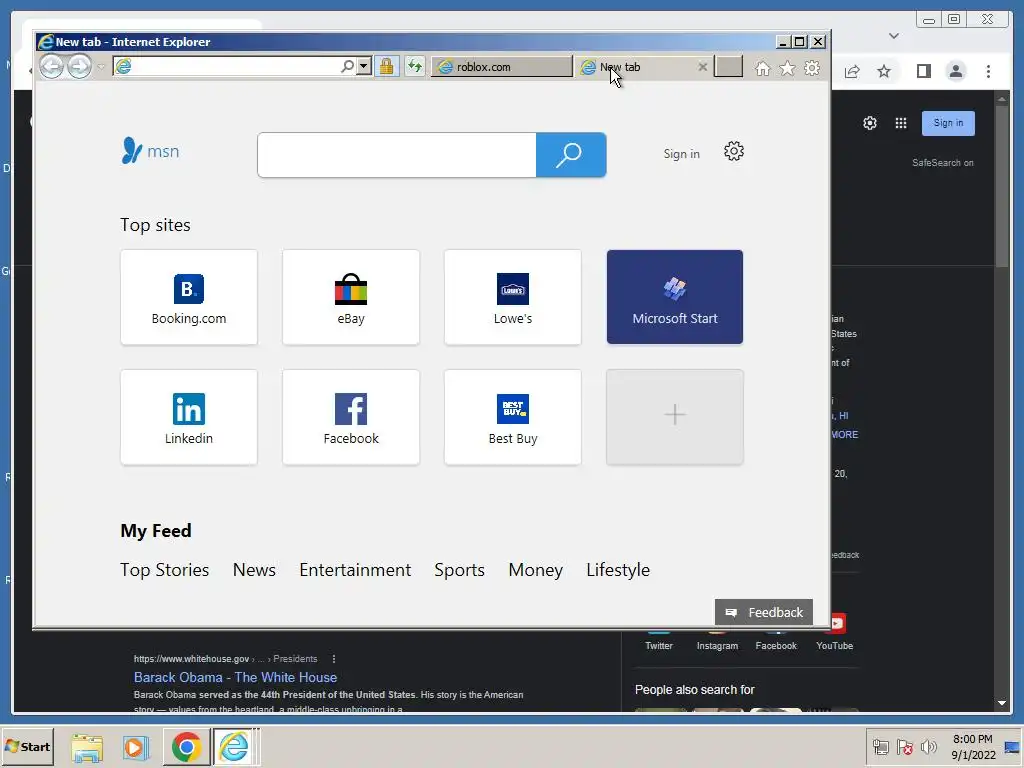Image resolution: width=1024 pixels, height=768 pixels.
Task: Open a blank new tab button in IE
Action: point(728,67)
